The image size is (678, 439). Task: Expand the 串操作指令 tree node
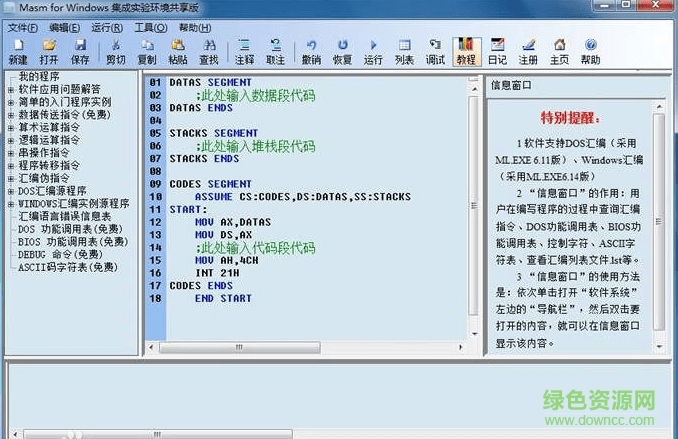click(x=11, y=153)
